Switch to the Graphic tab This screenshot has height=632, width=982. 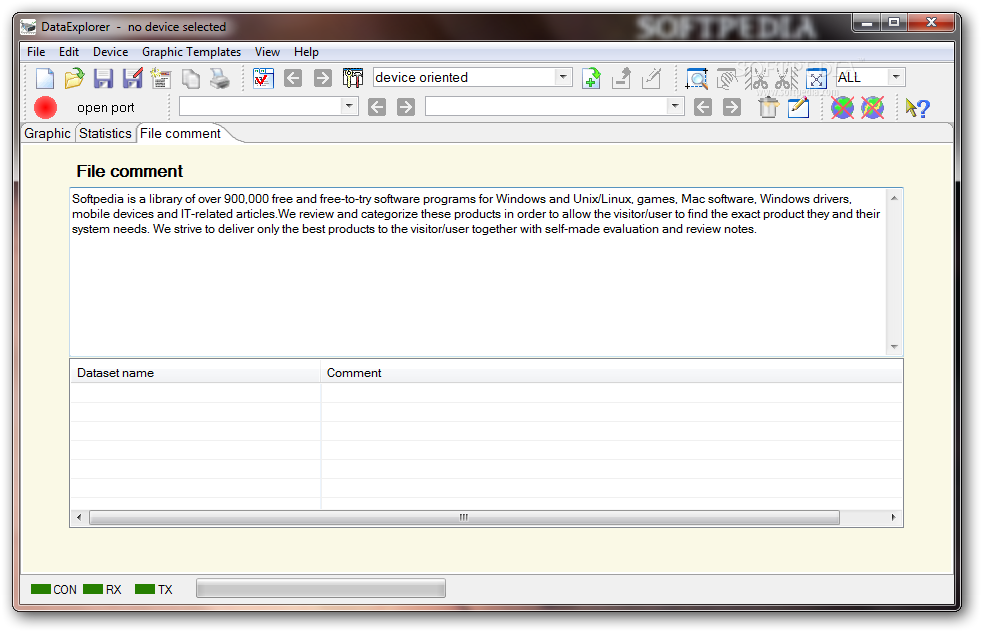(x=48, y=133)
